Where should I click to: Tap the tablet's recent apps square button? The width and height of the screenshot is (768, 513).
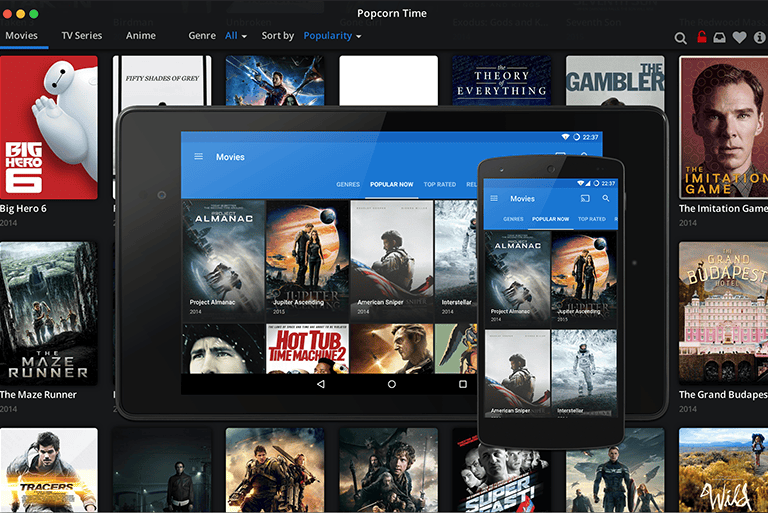(463, 384)
